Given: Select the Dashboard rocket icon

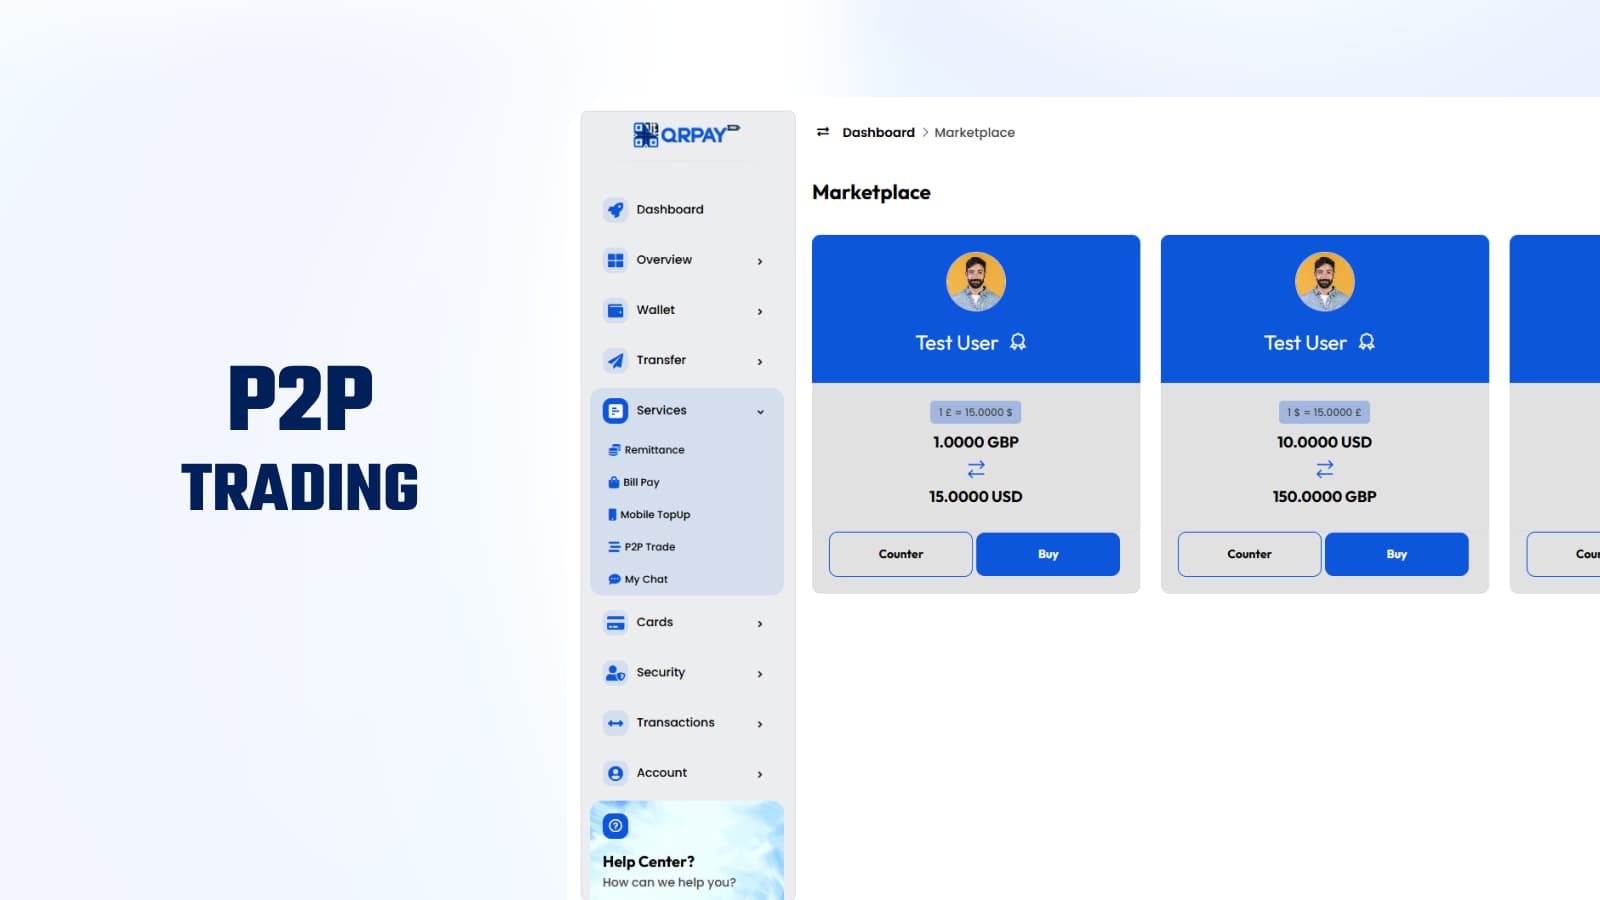Looking at the screenshot, I should point(614,209).
